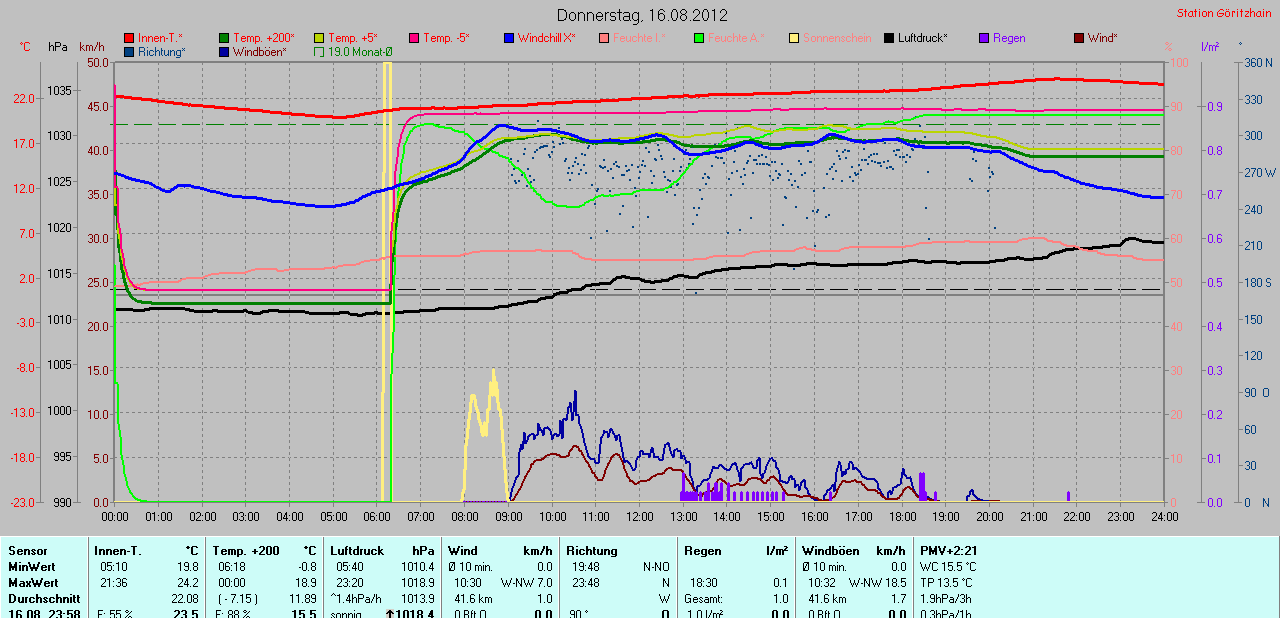Screen dimensions: 1284x618
Task: Click the '18:00' tick on the time axis
Action: [x=902, y=516]
